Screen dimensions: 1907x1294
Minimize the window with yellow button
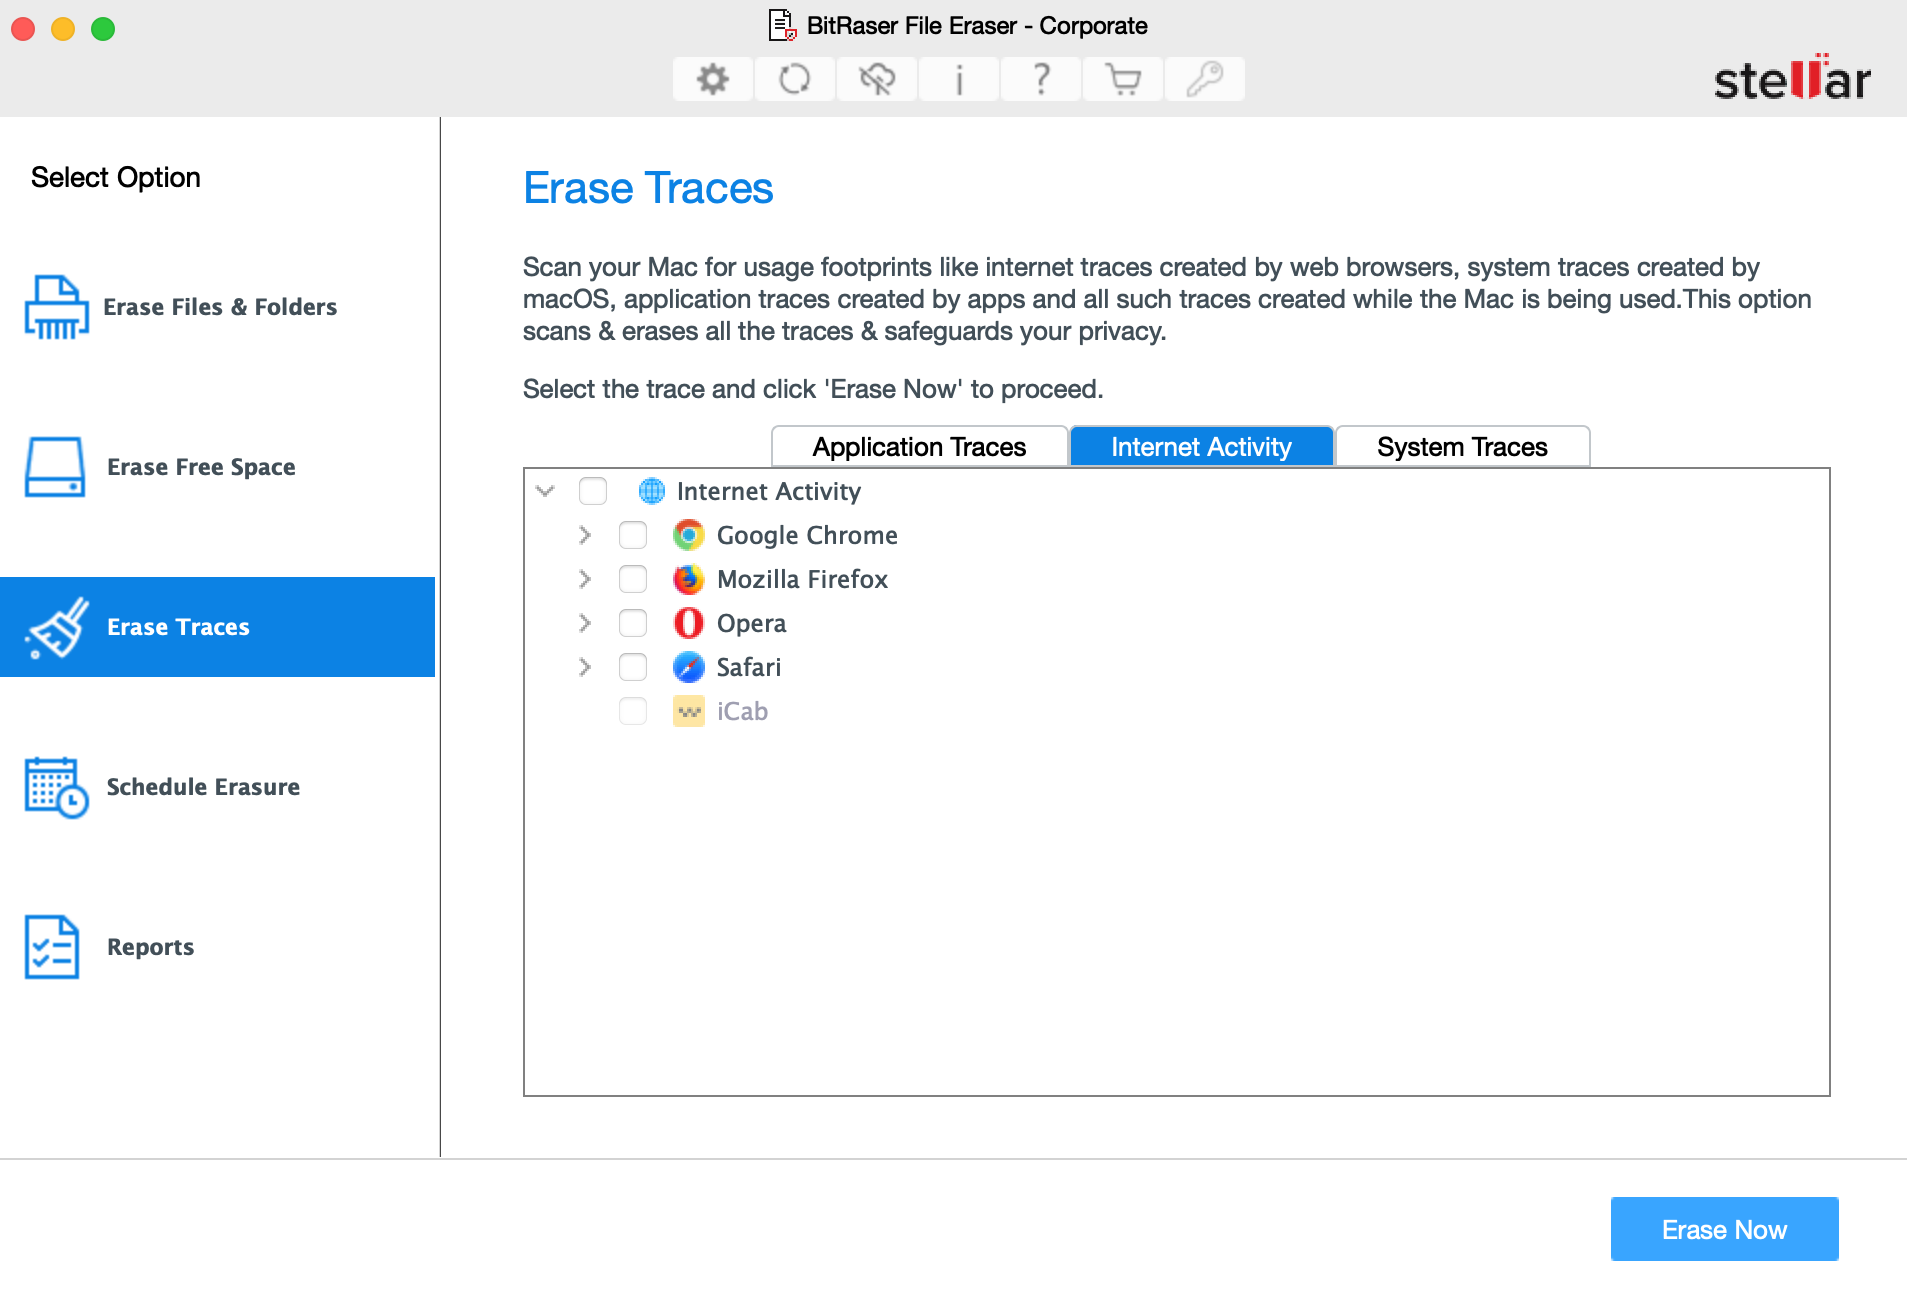[x=63, y=29]
